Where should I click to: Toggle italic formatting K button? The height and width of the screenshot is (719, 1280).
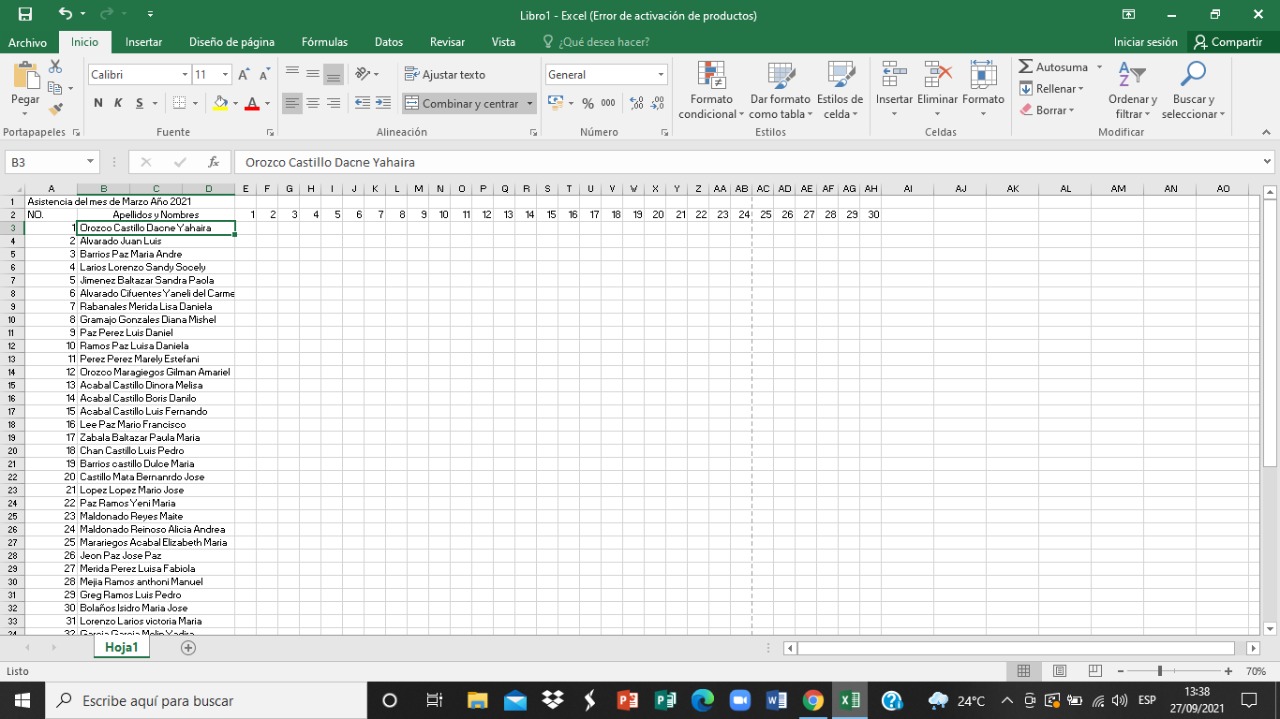coord(118,103)
